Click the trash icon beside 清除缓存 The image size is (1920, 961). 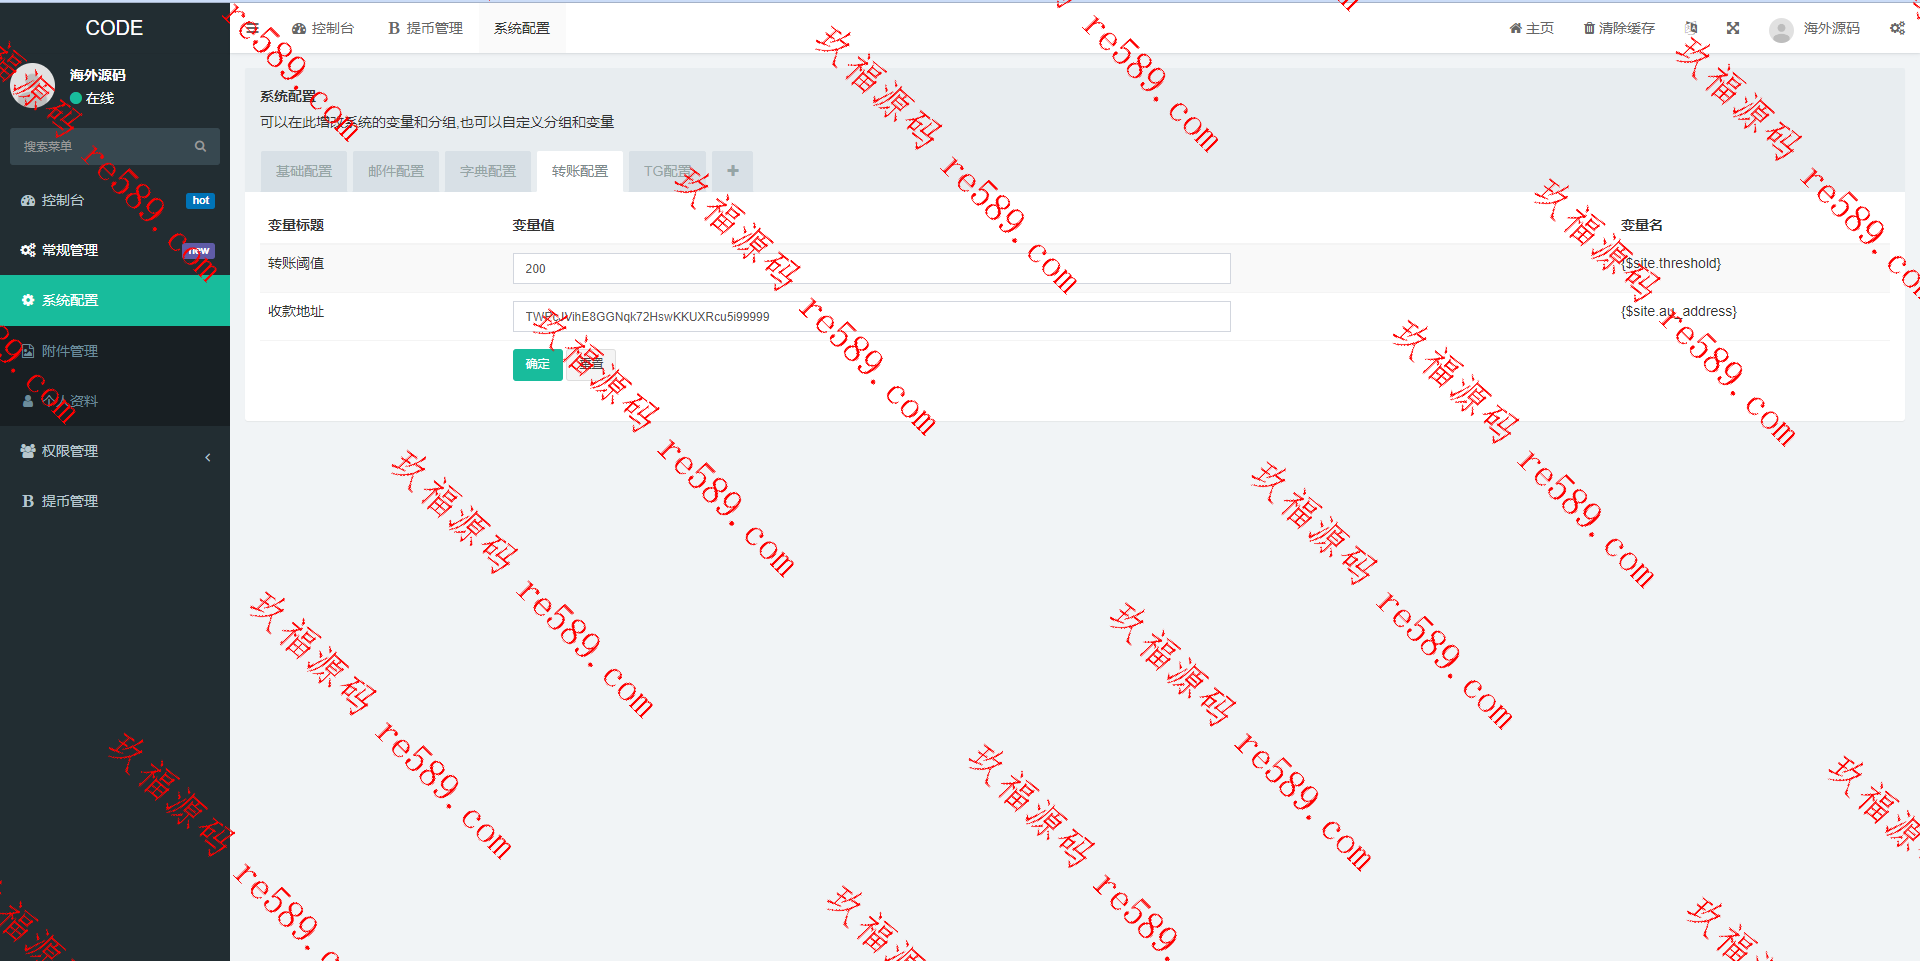pyautogui.click(x=1589, y=28)
